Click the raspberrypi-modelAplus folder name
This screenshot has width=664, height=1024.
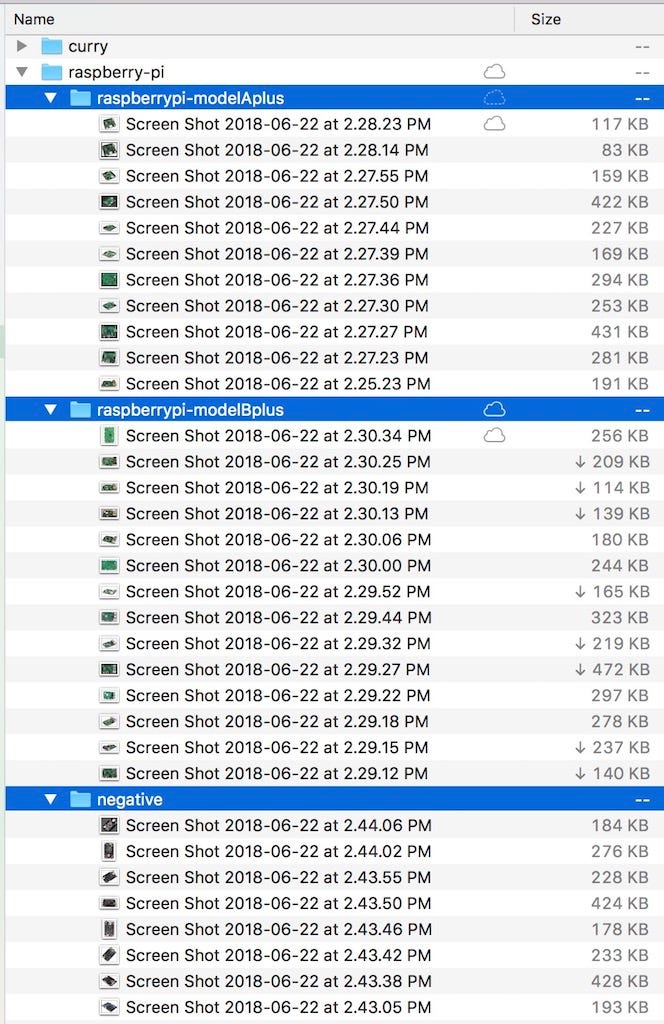point(191,99)
